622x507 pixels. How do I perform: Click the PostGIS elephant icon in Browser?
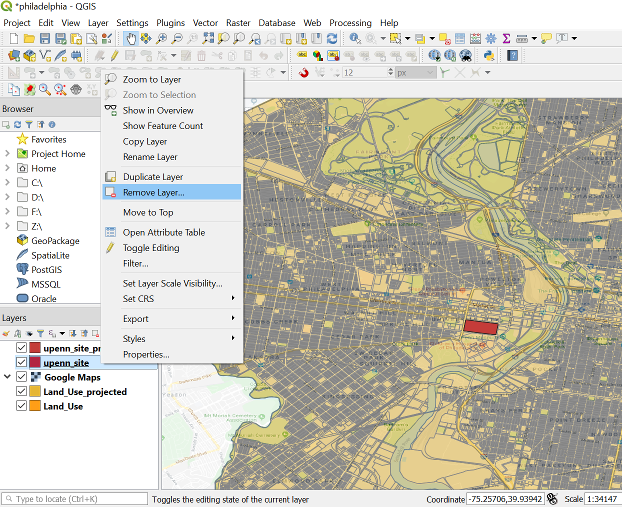tap(22, 269)
